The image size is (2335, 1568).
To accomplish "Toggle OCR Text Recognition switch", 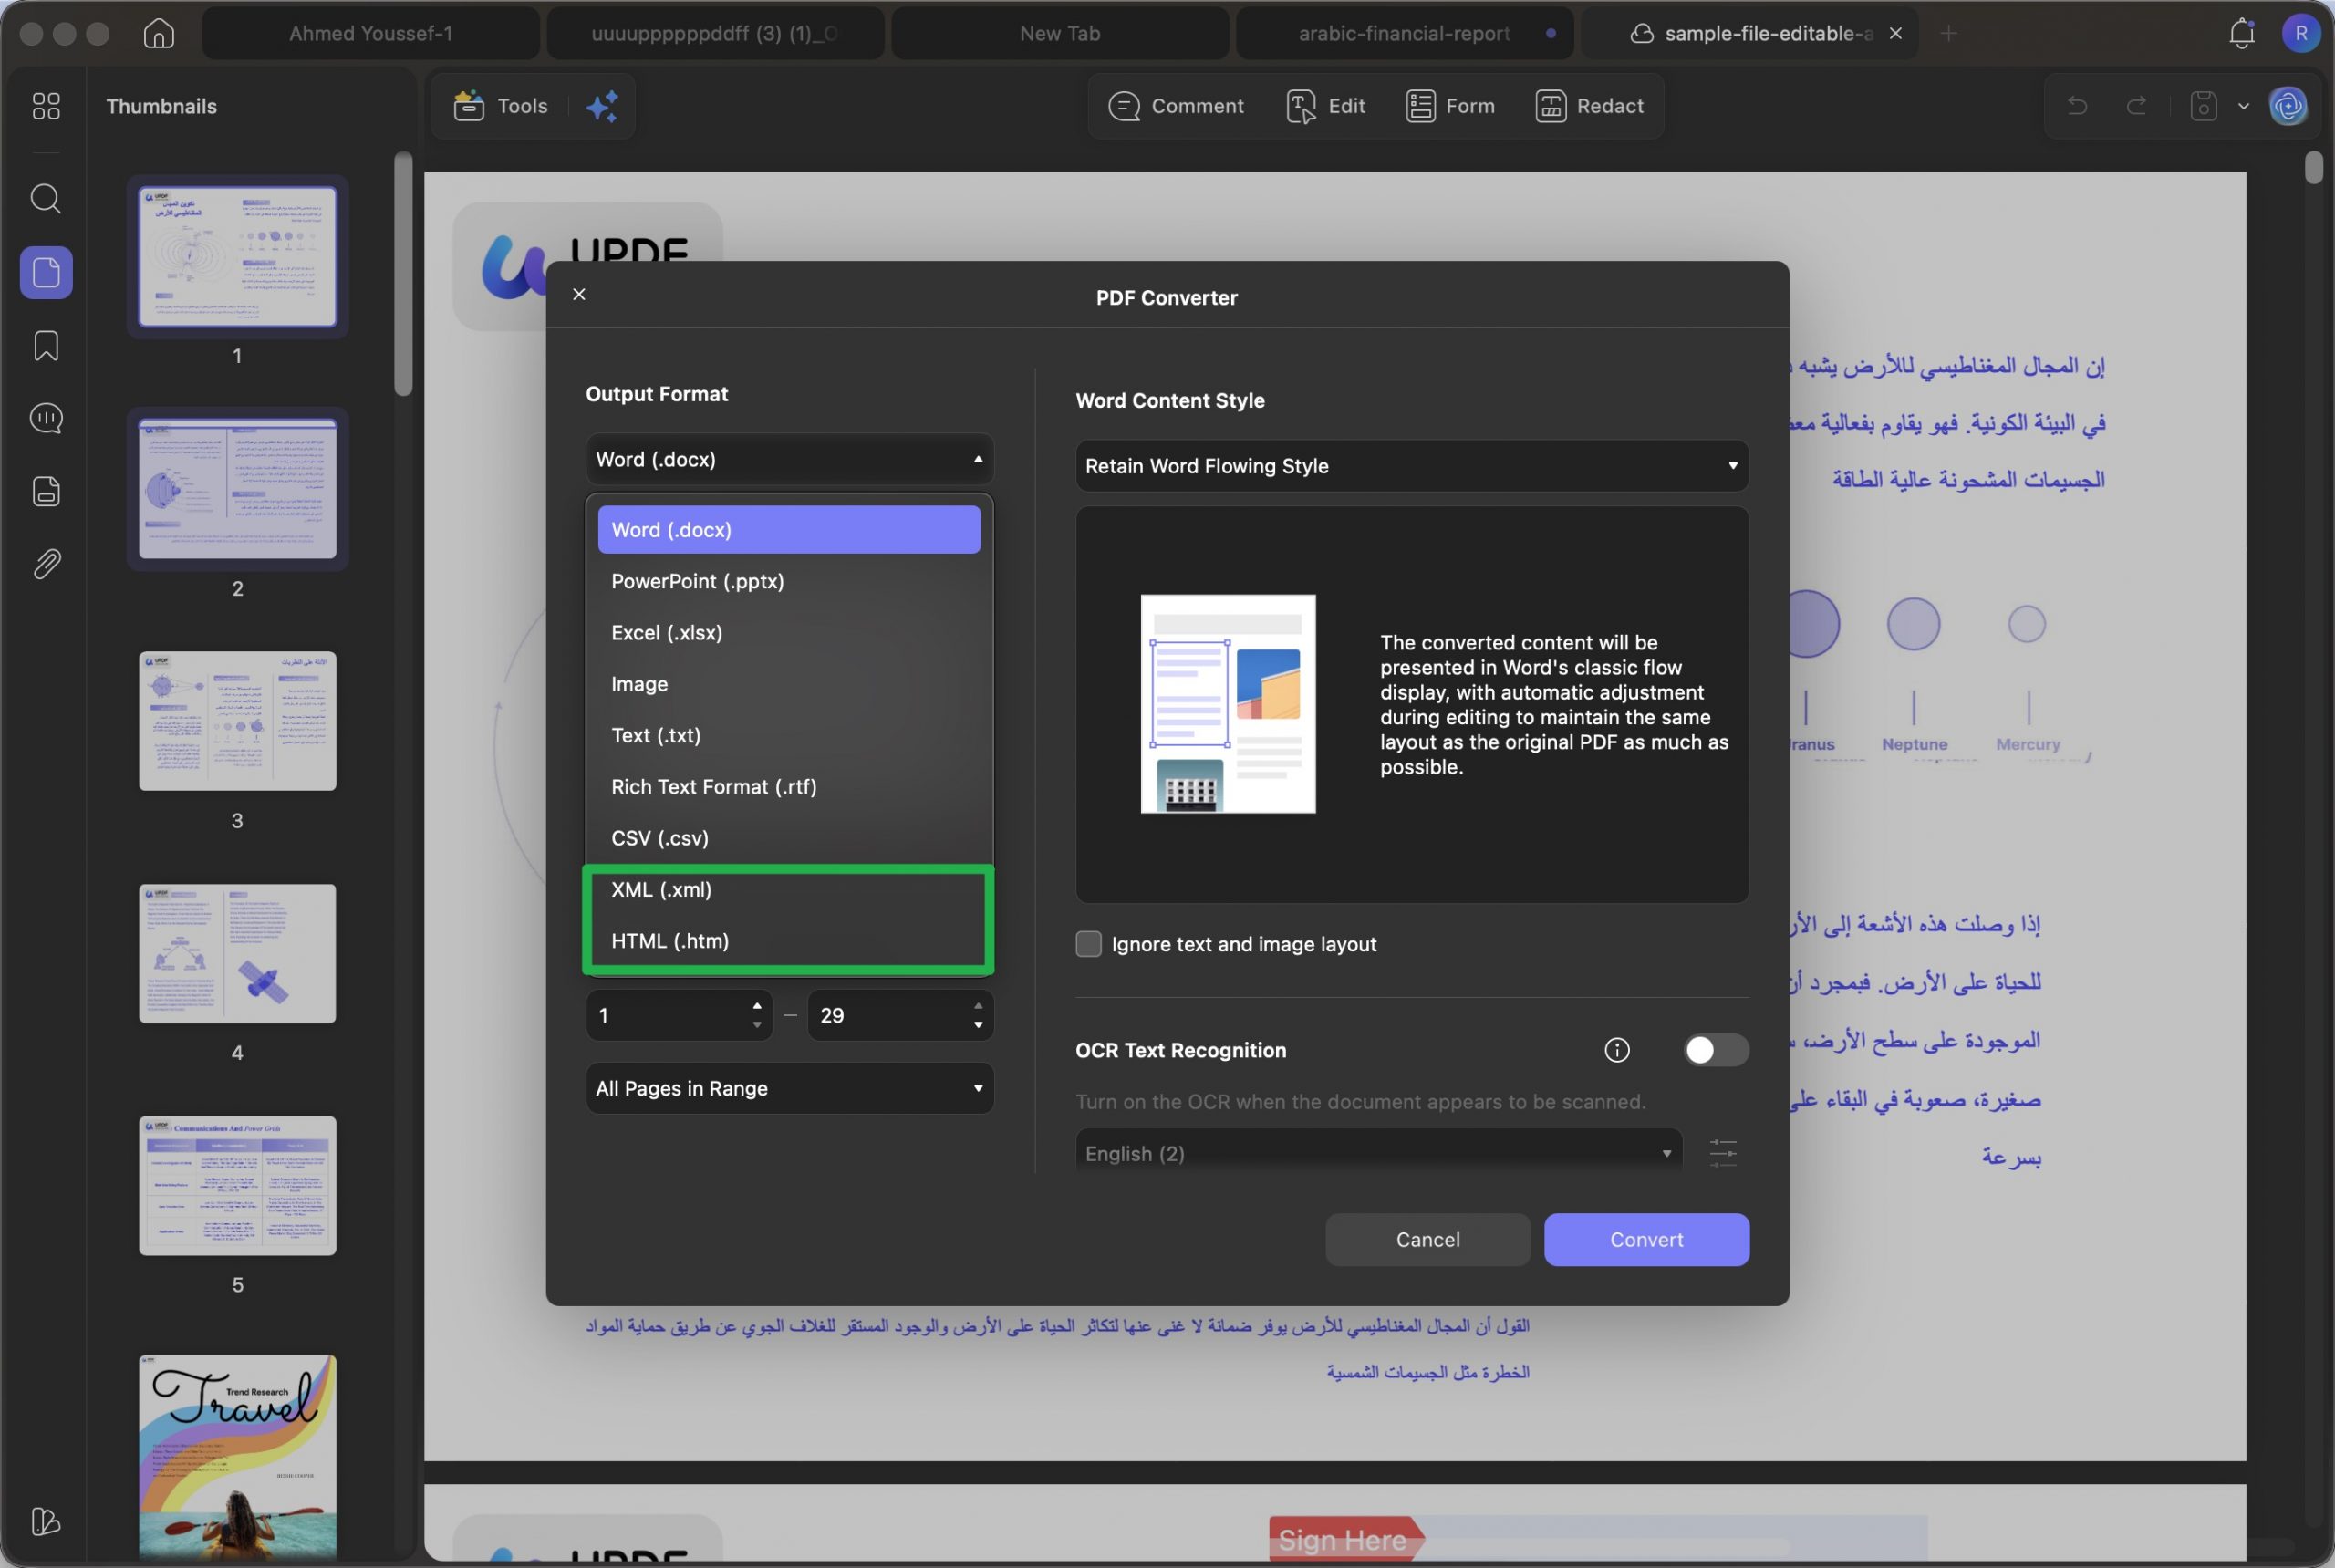I will click(1716, 1050).
